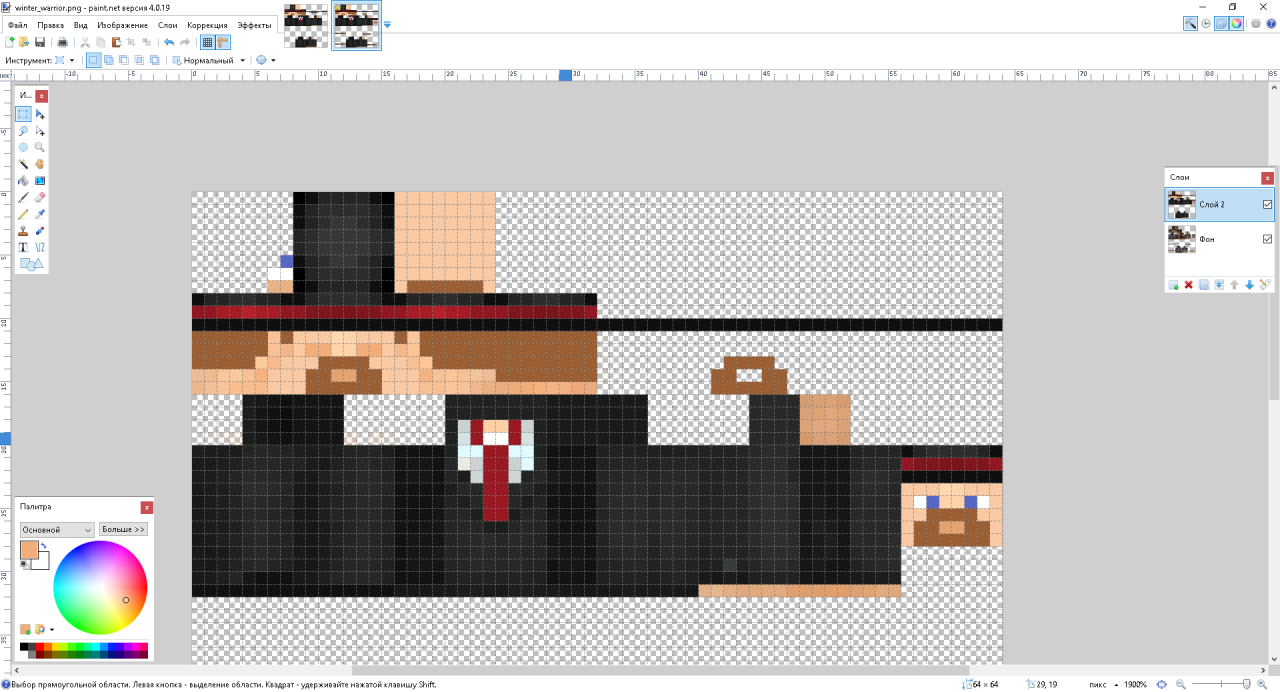The width and height of the screenshot is (1280, 692).
Task: Toggle the rulers display
Action: (x=223, y=42)
